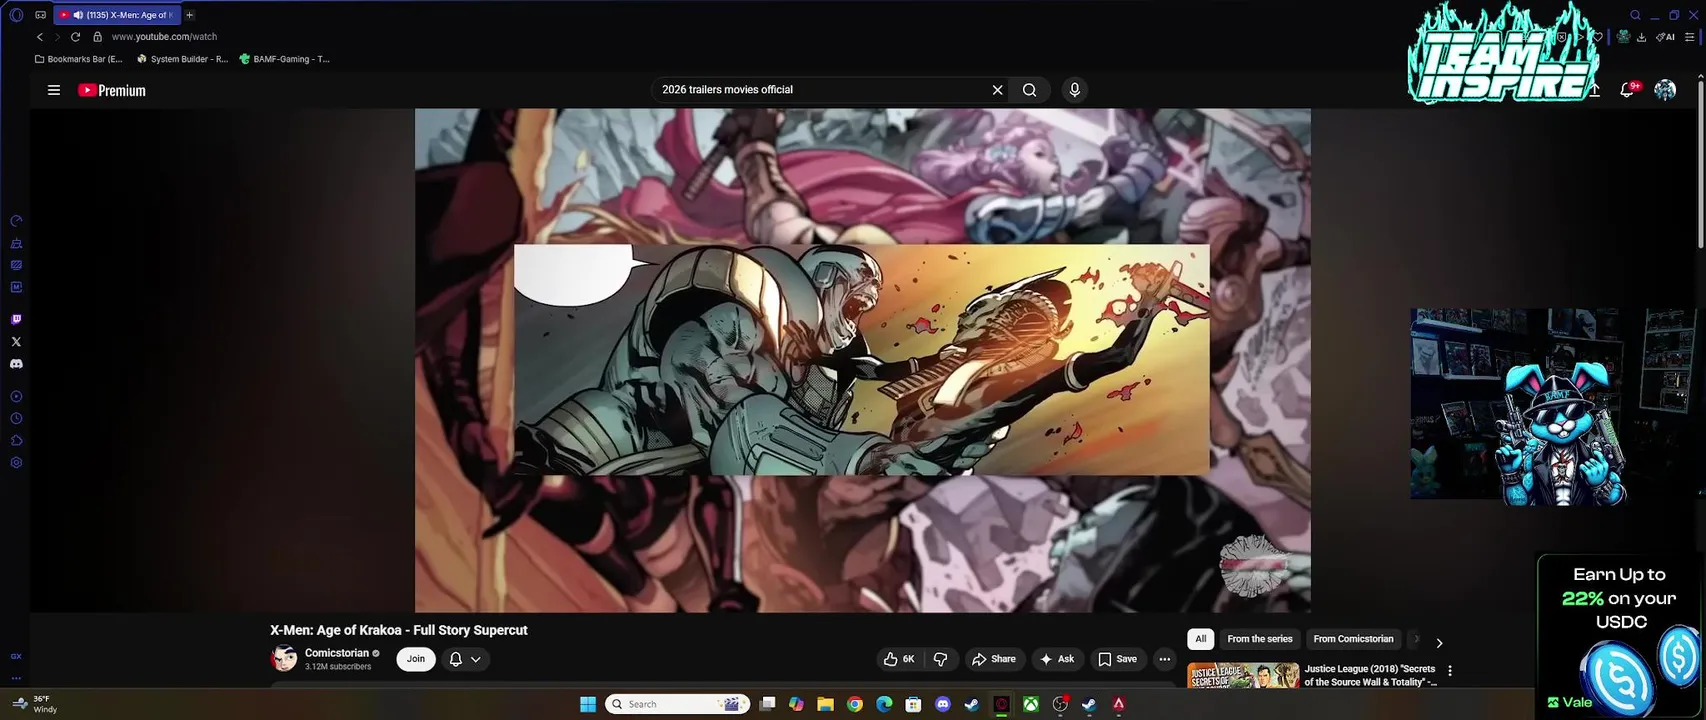1706x720 pixels.
Task: Open the Twitch sidebar panel
Action: (16, 320)
